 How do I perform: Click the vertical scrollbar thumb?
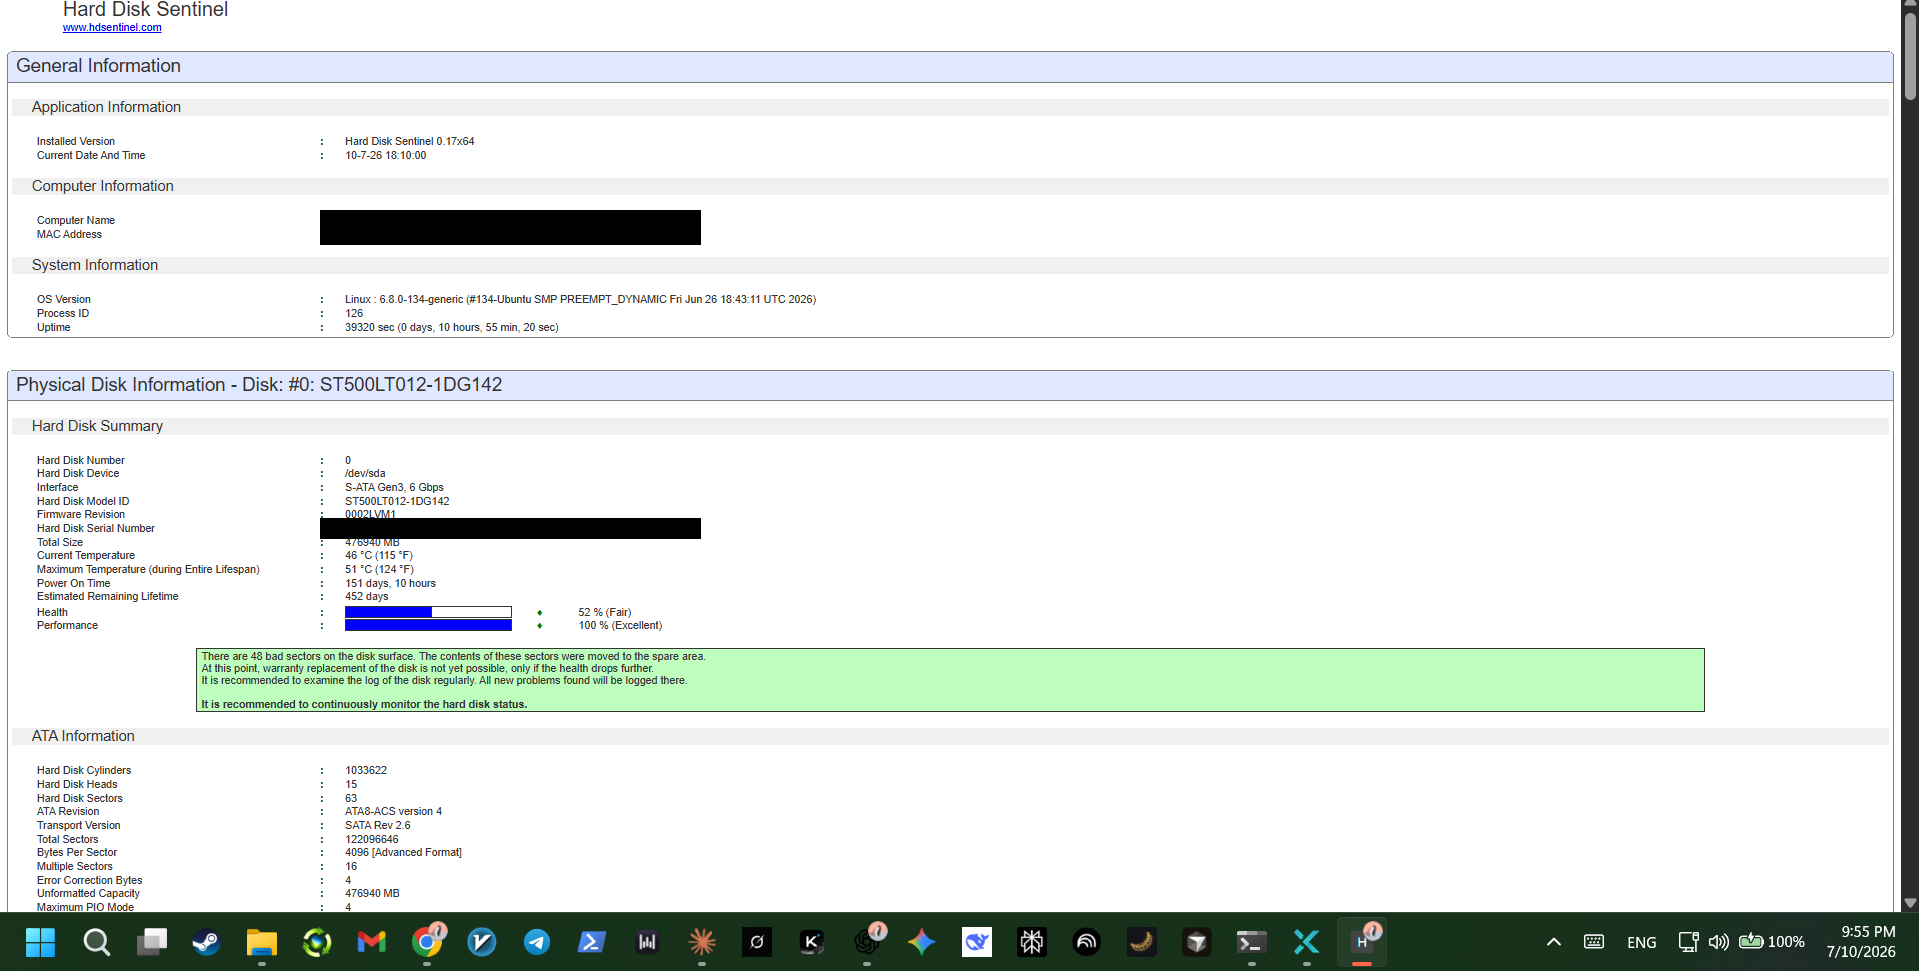tap(1910, 55)
